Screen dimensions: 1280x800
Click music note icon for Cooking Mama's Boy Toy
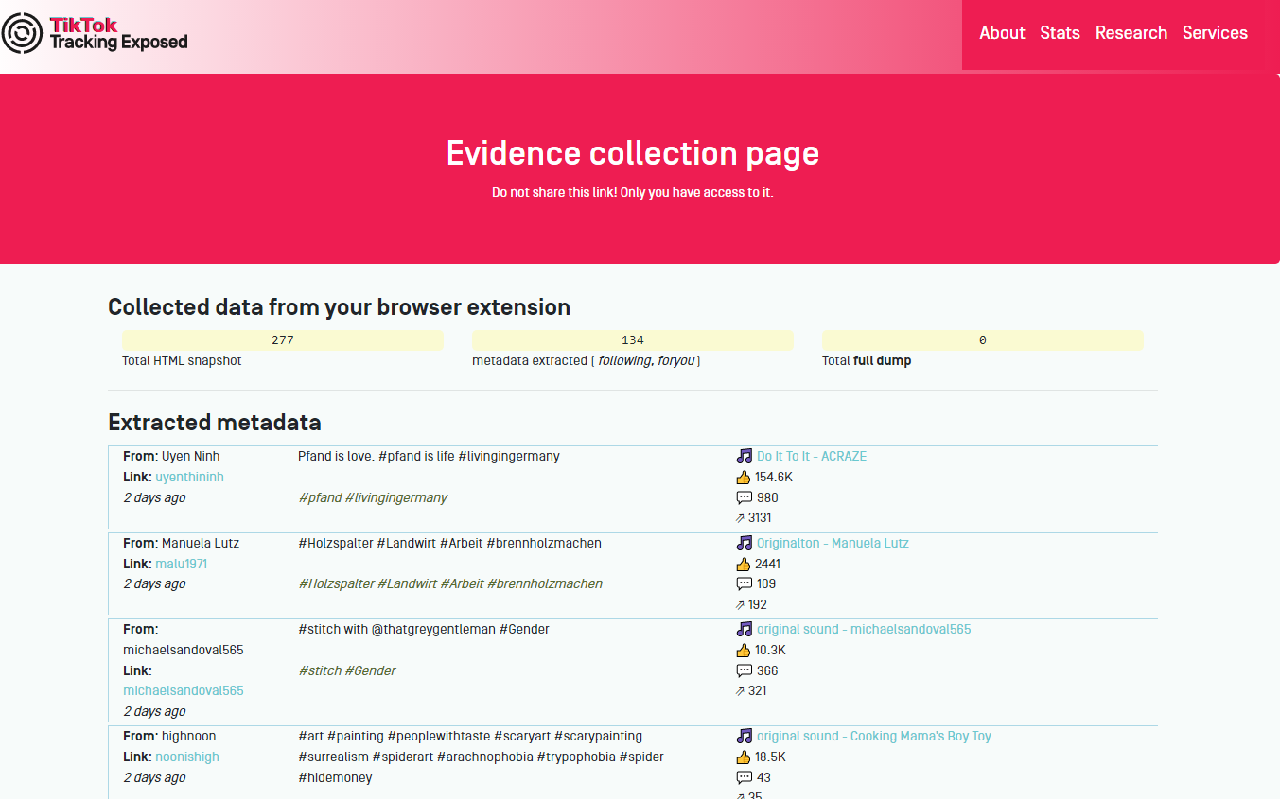coord(744,736)
